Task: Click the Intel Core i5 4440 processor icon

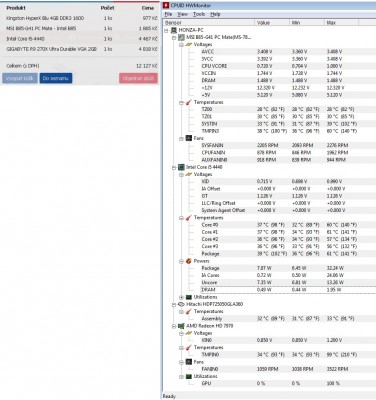Action: [181, 167]
